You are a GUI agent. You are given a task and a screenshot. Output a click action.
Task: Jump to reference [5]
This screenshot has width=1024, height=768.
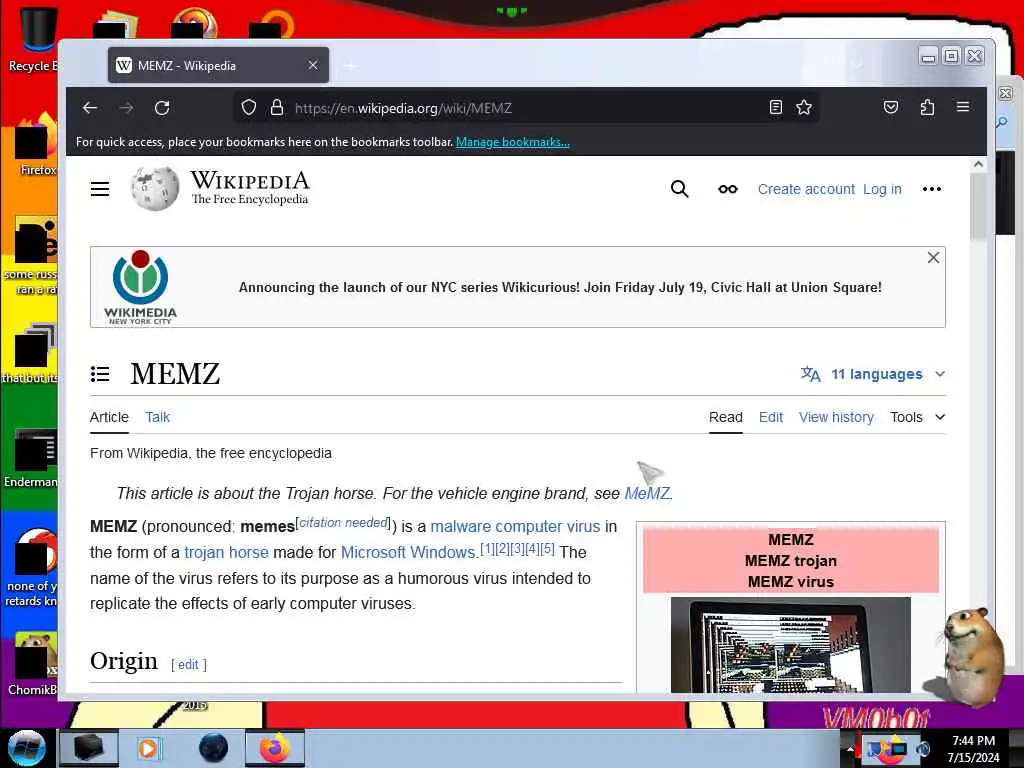coord(547,549)
